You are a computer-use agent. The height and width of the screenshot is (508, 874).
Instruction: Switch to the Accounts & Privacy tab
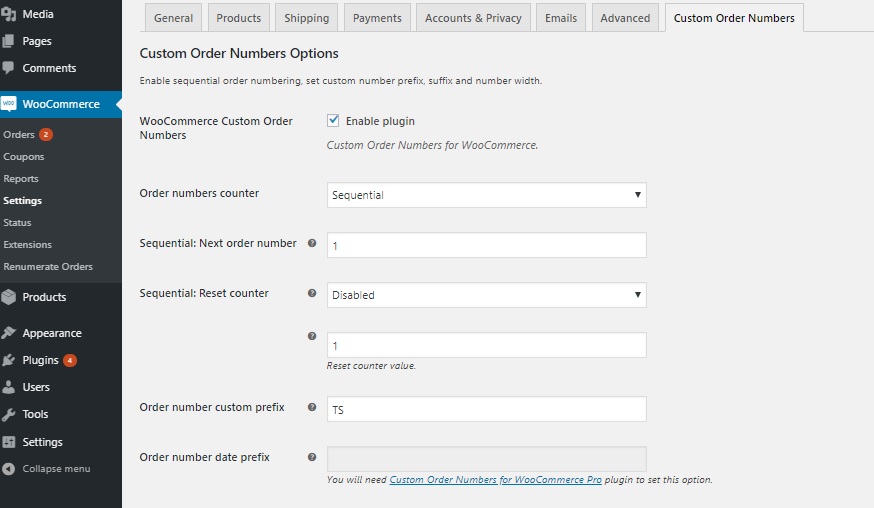pos(473,18)
